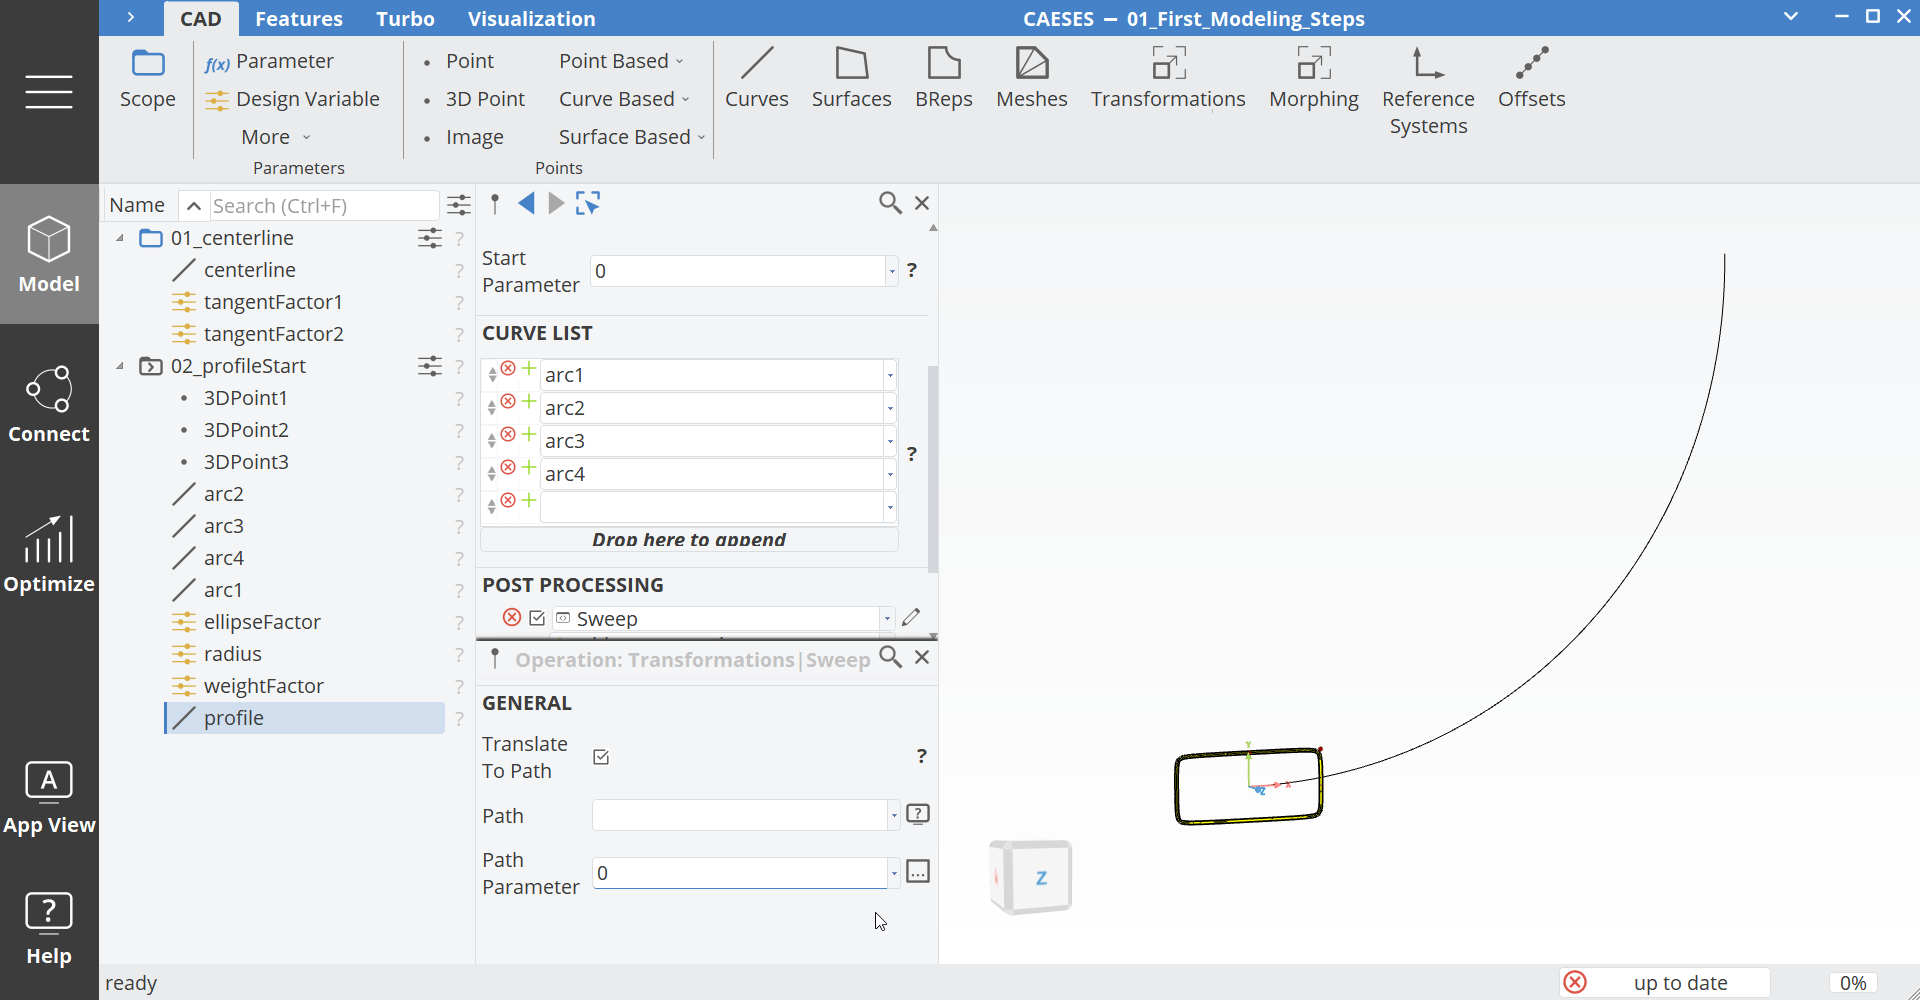Select the Curves tool
Image resolution: width=1920 pixels, height=1000 pixels.
click(x=757, y=78)
